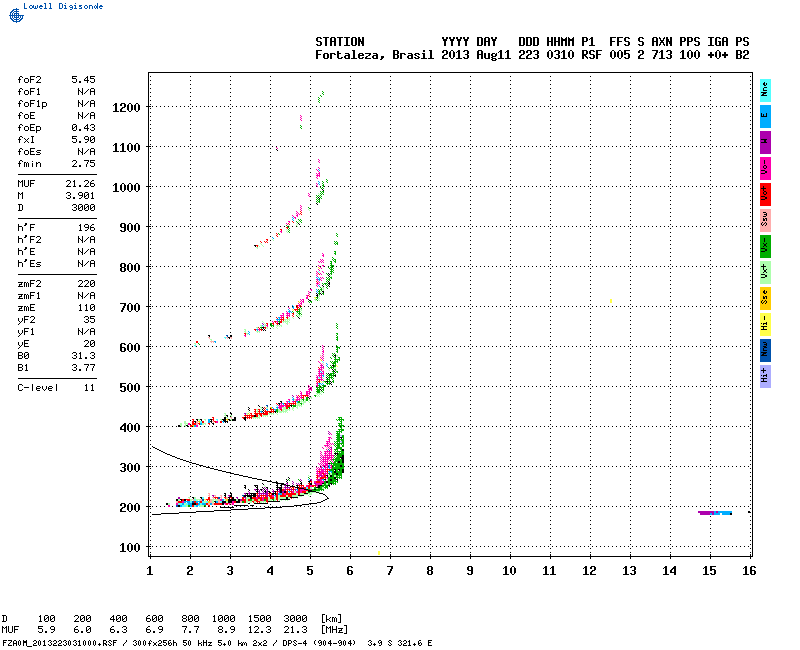The width and height of the screenshot is (800, 650).
Task: Click the fmin value 2.75
Action: click(x=83, y=164)
